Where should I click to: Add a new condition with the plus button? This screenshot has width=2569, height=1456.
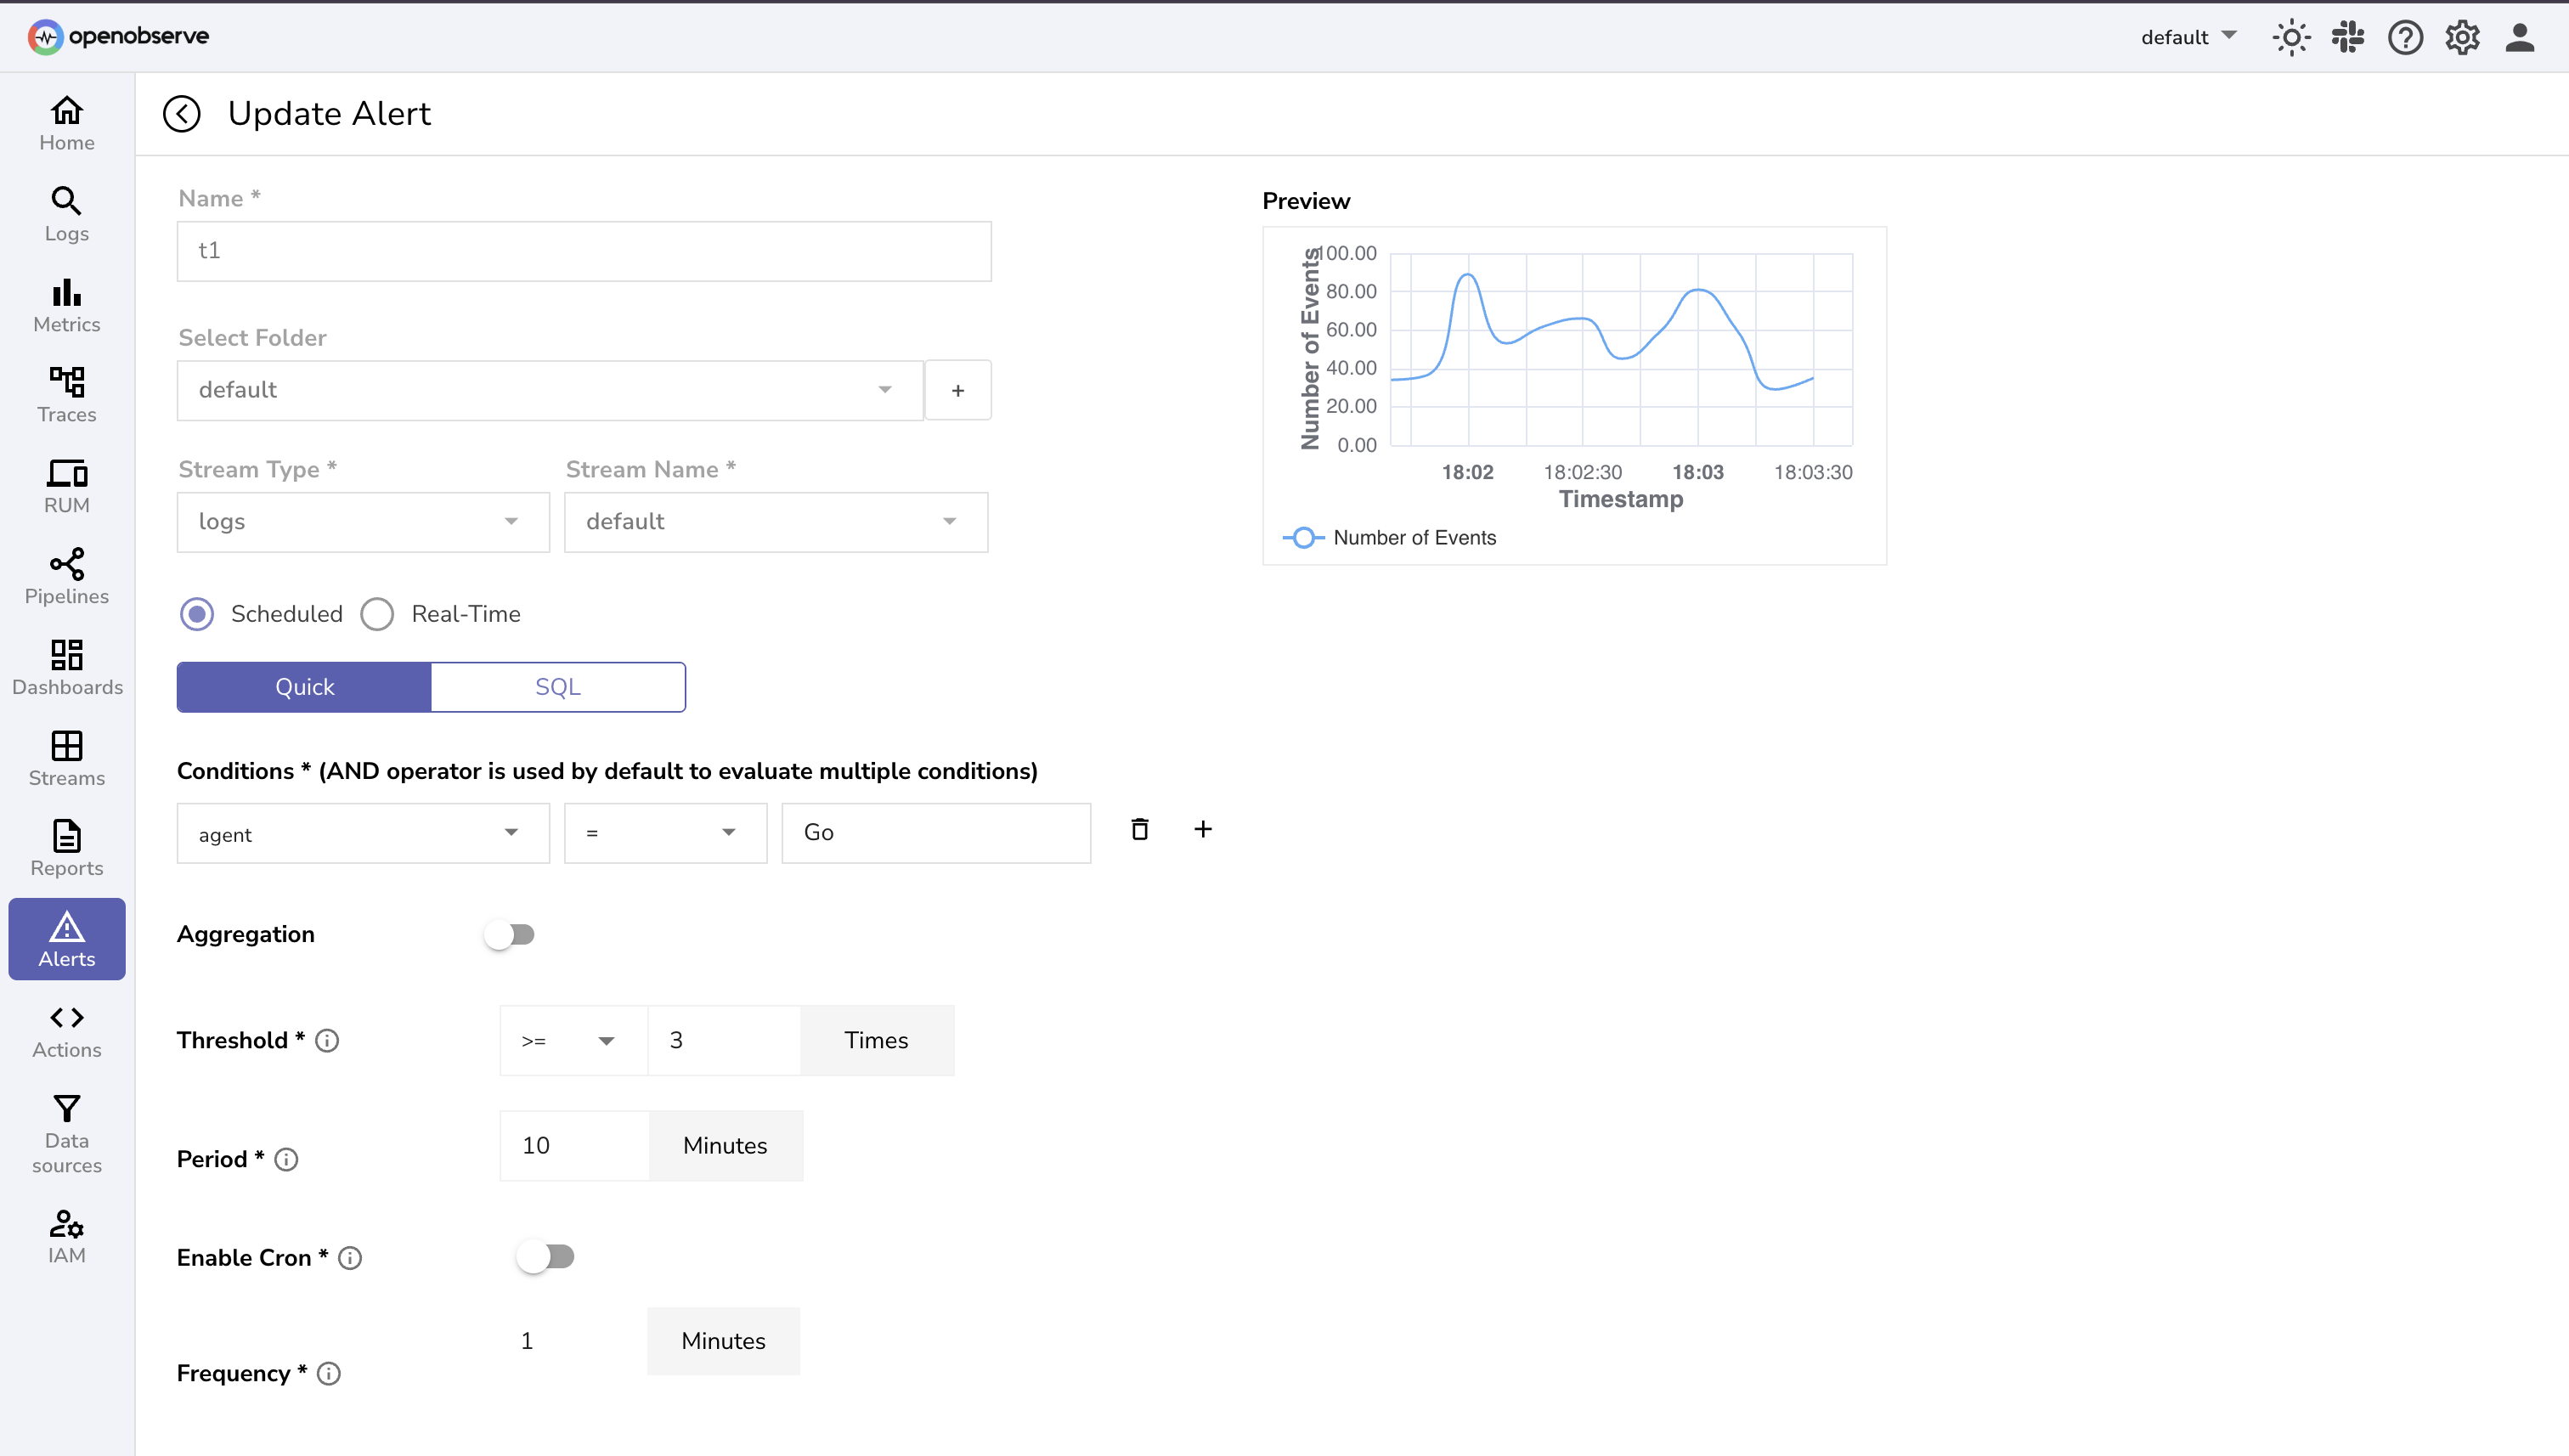coord(1203,829)
